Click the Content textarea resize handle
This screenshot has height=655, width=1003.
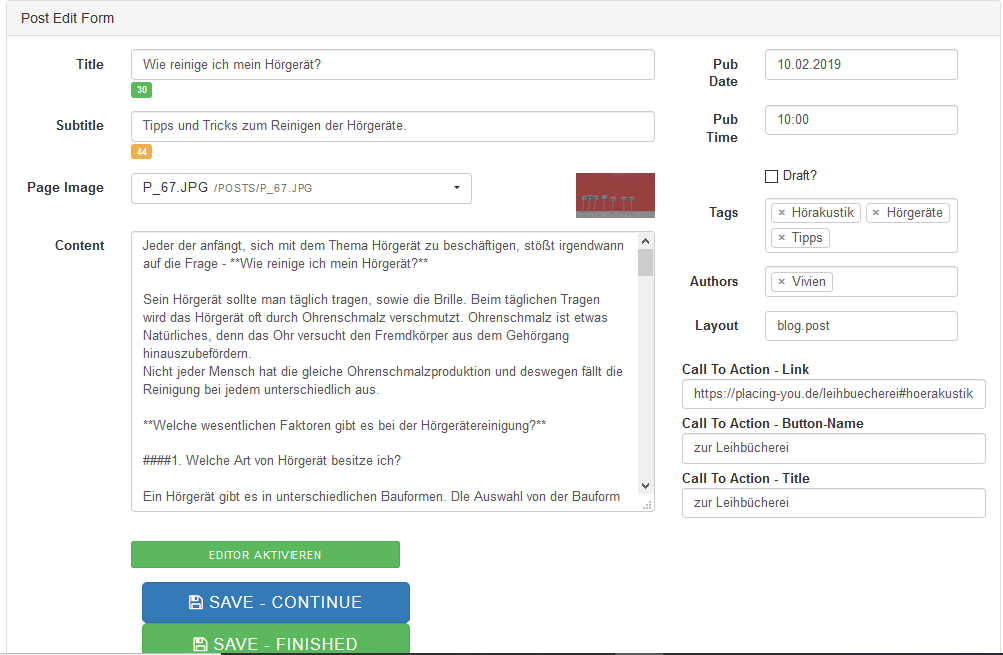(x=648, y=505)
